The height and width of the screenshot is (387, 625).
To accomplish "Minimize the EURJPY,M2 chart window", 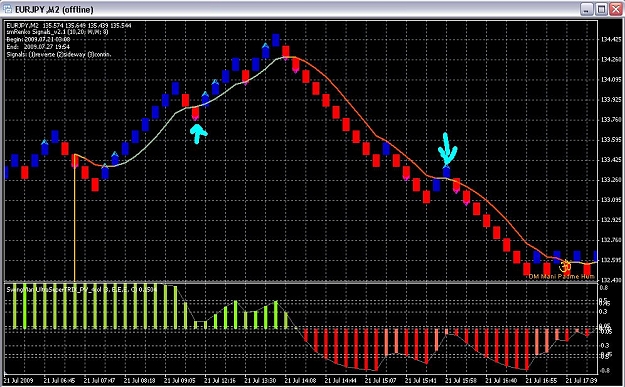I will click(586, 9).
